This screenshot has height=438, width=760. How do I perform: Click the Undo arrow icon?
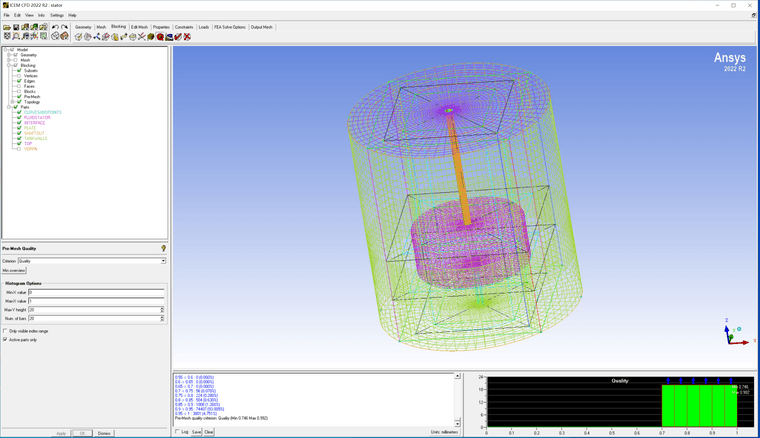click(x=55, y=27)
